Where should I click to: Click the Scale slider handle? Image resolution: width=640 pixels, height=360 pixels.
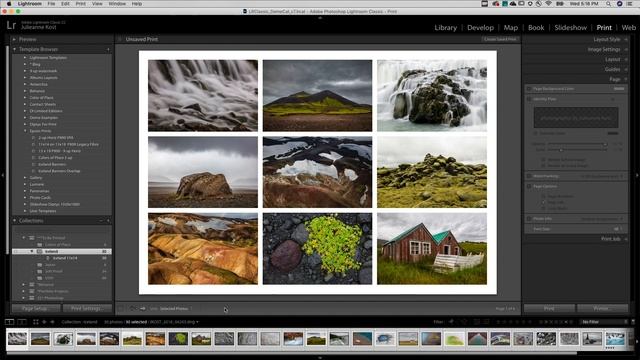(x=561, y=150)
